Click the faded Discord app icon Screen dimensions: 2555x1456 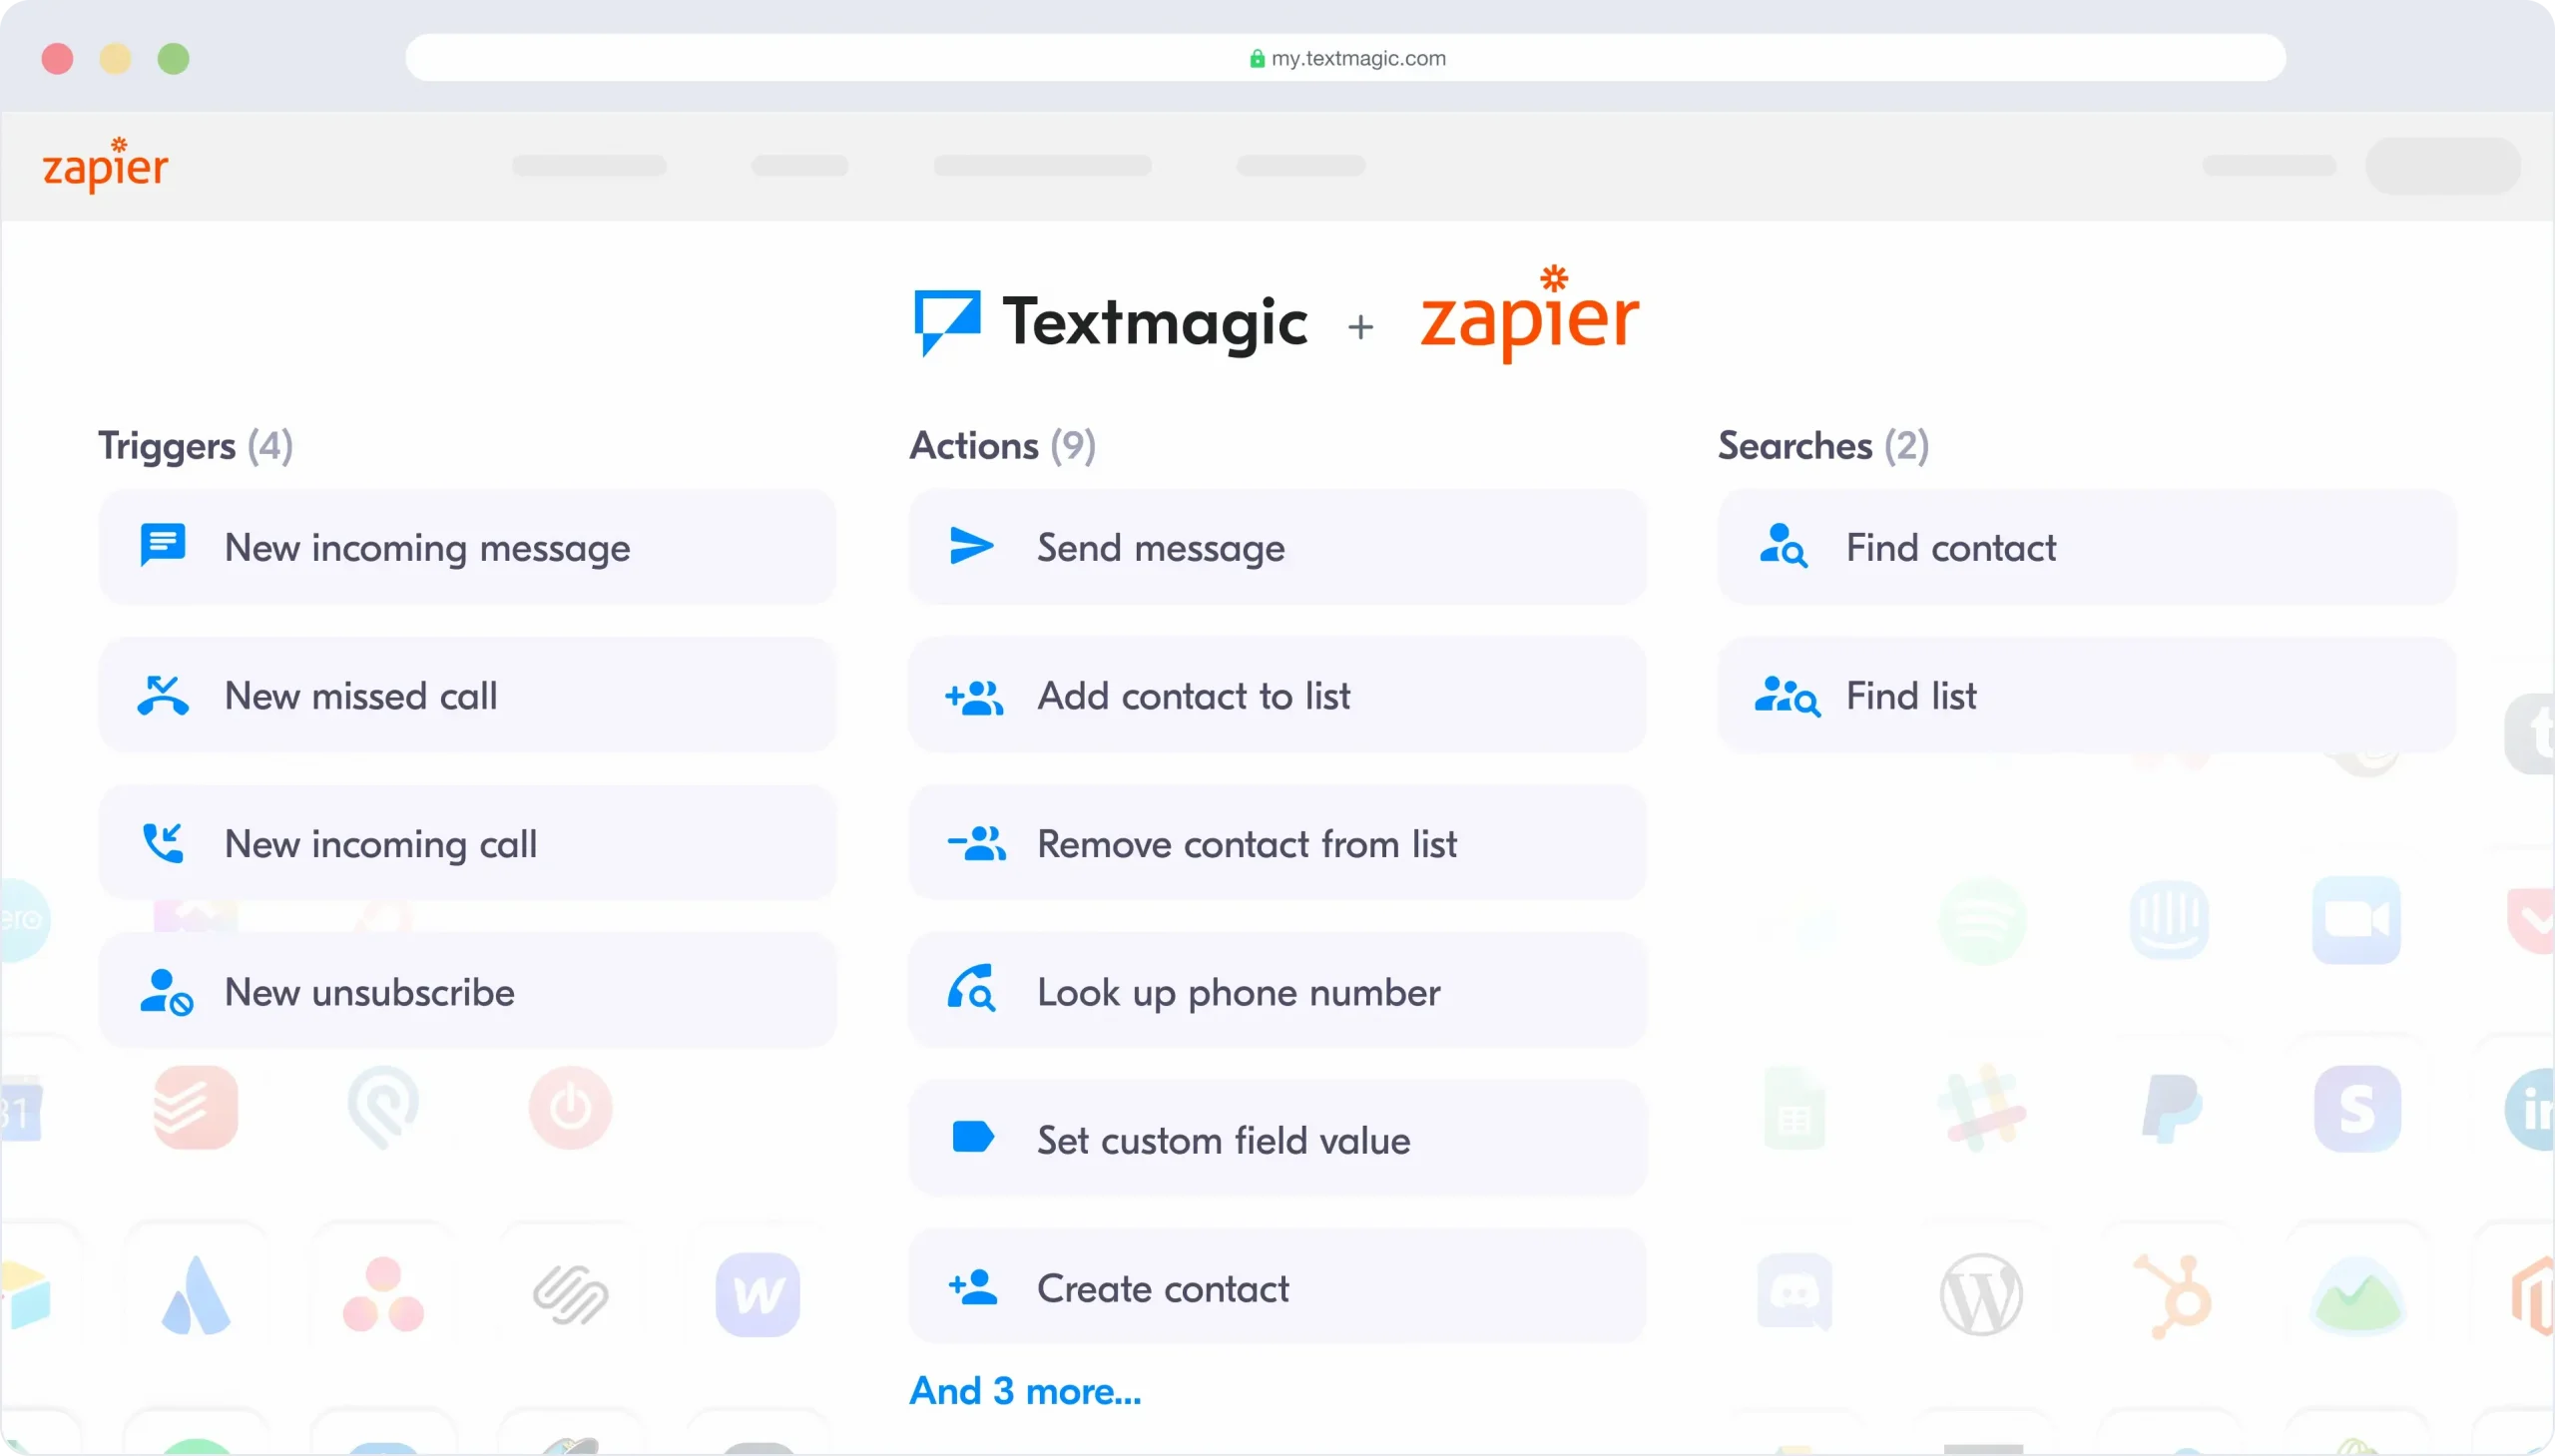(x=1795, y=1292)
